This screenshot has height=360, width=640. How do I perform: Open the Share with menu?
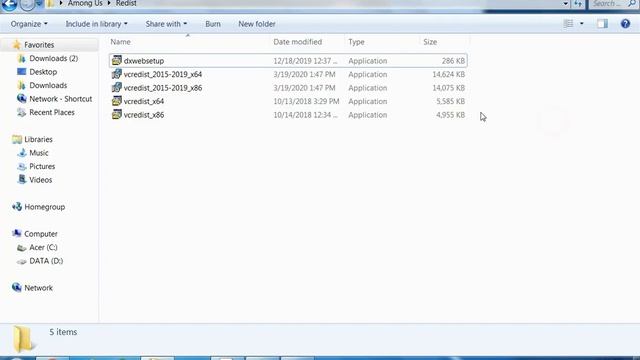coord(166,24)
